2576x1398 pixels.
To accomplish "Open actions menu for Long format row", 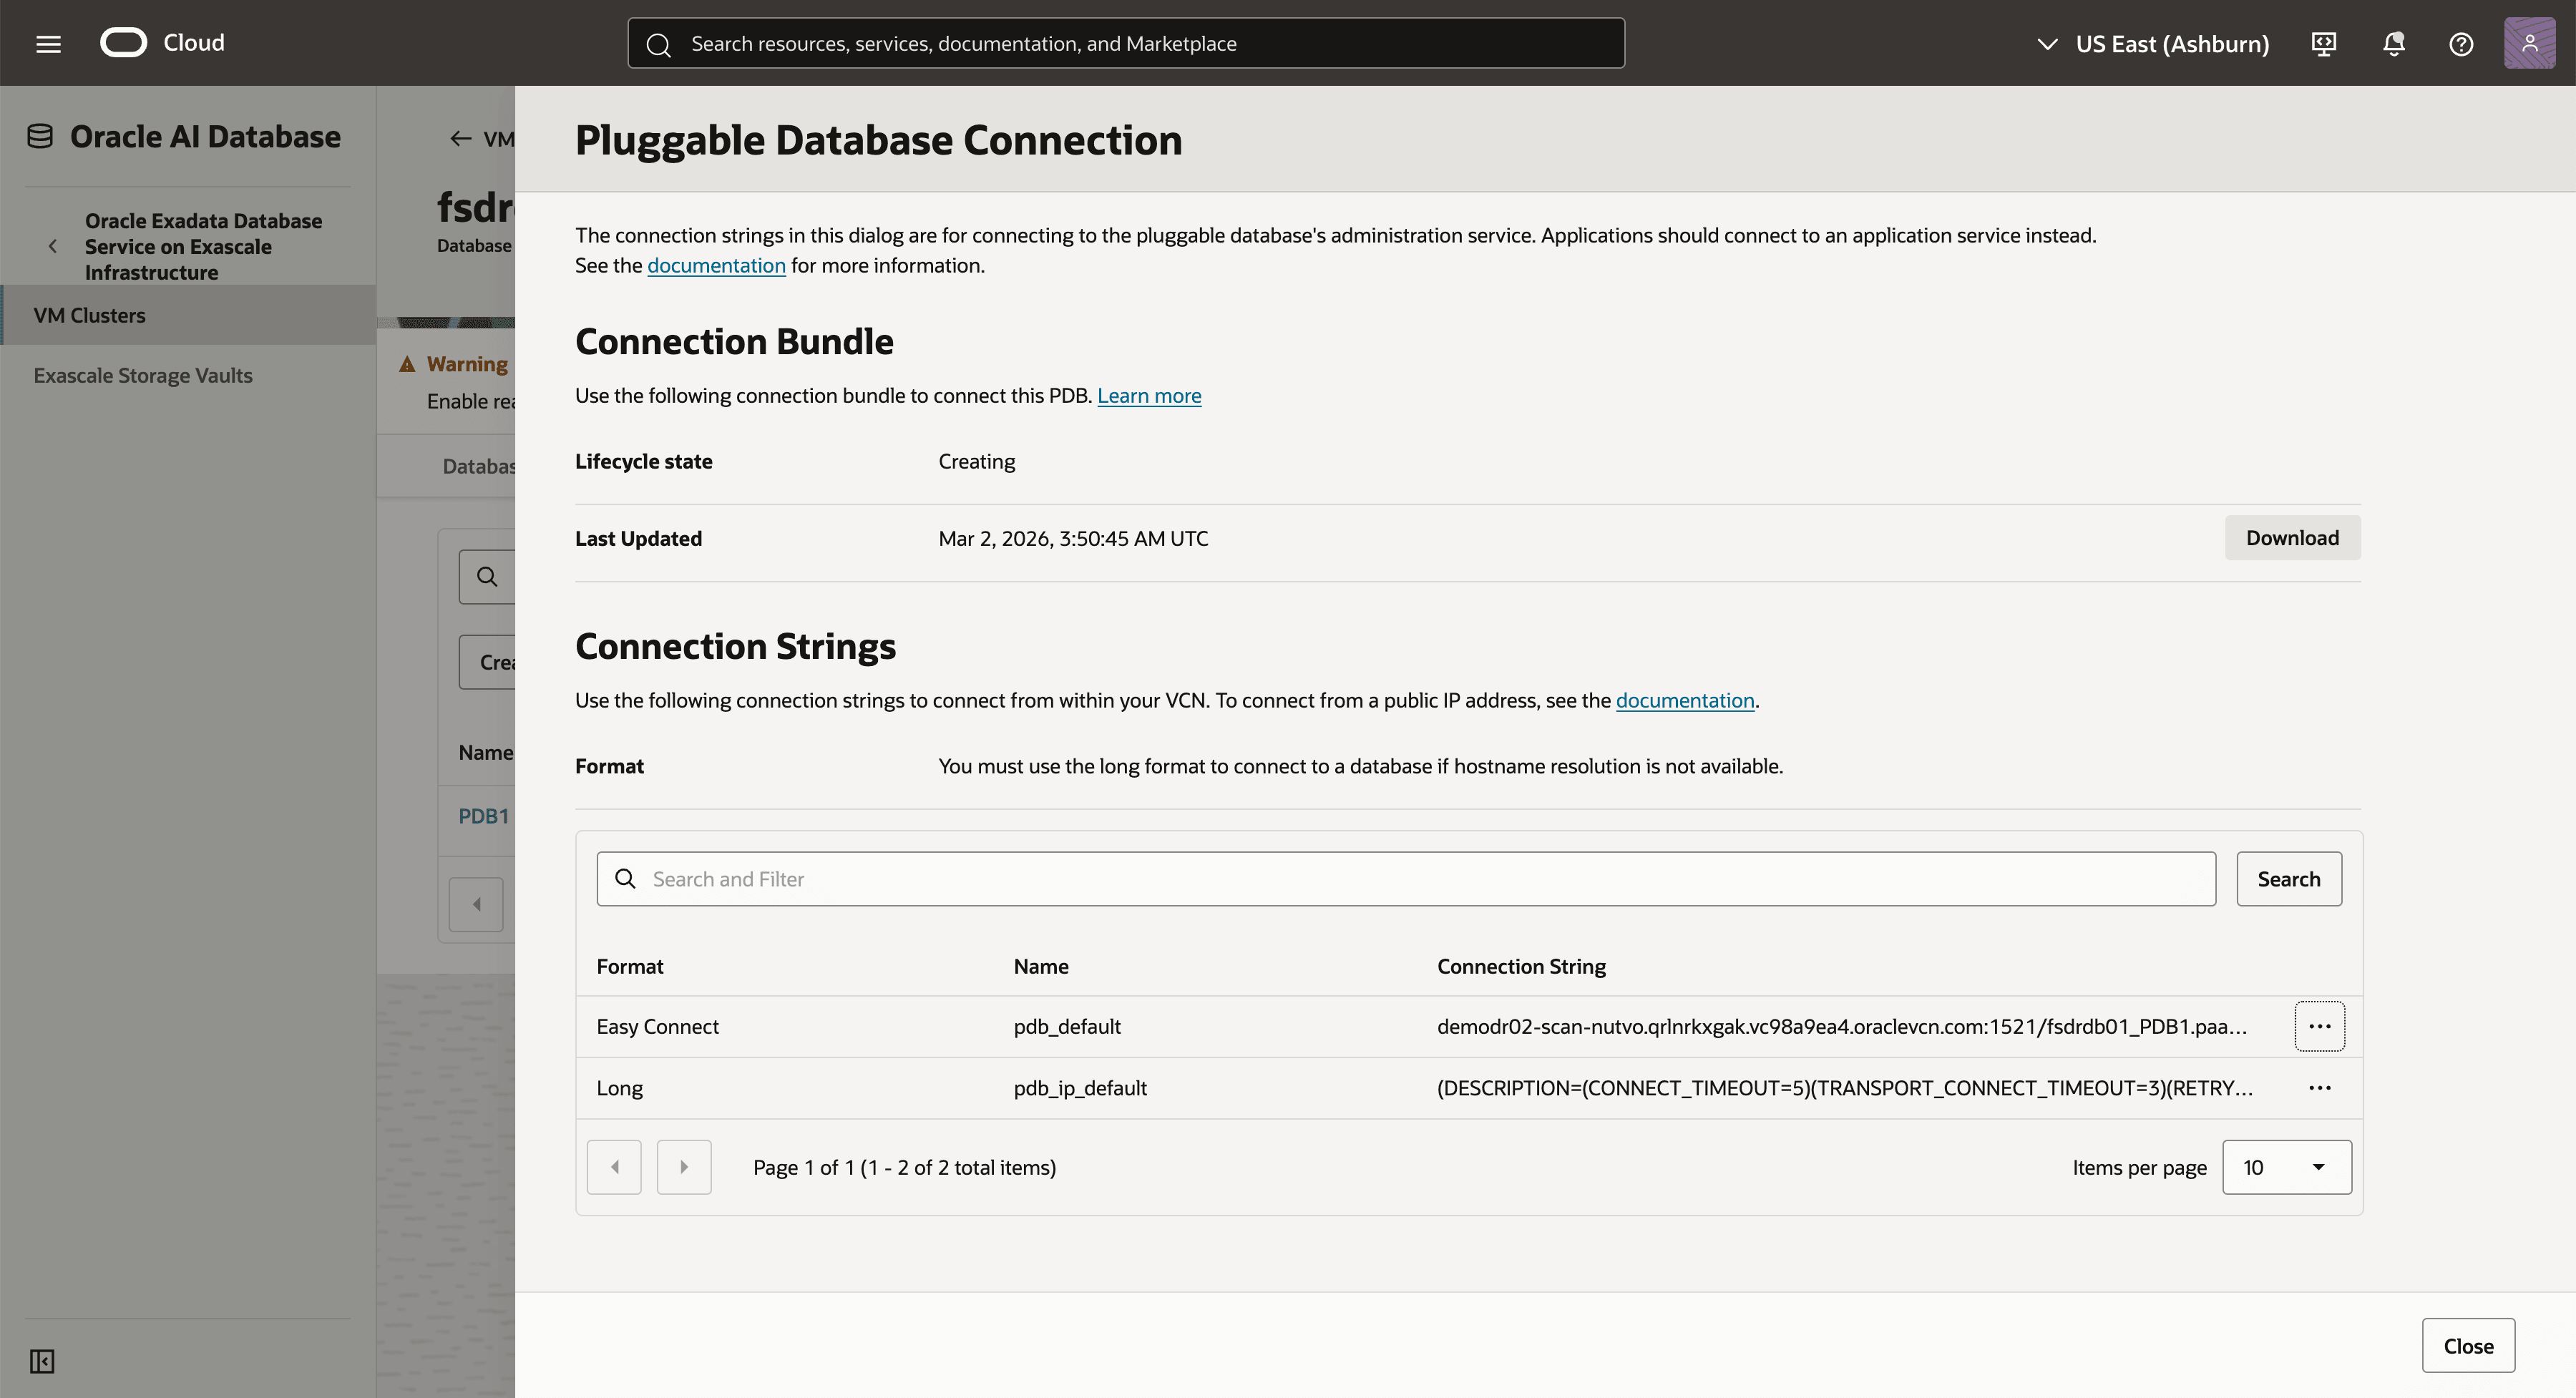I will point(2320,1088).
